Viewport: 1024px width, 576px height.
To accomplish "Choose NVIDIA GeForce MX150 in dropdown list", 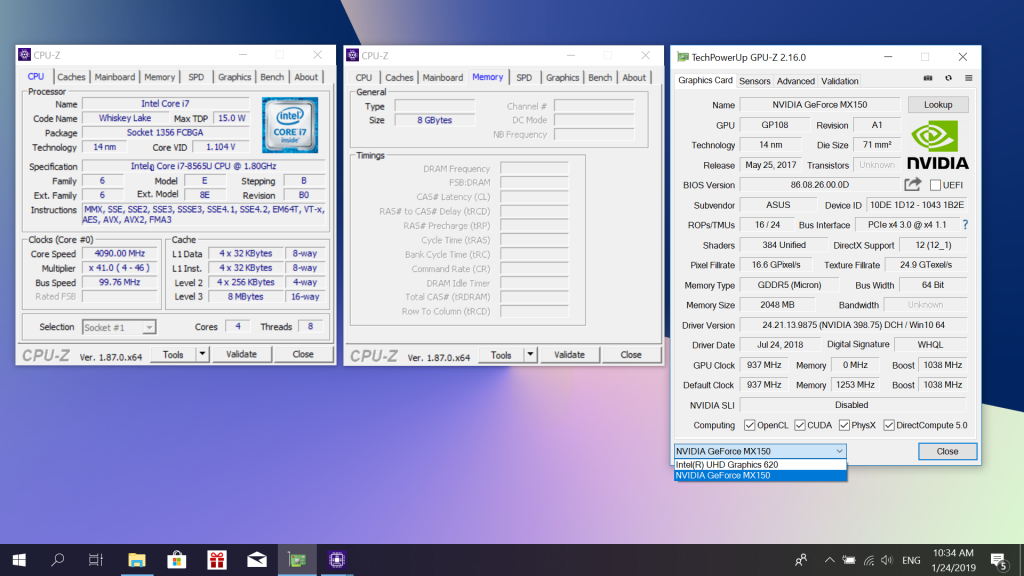I will point(760,475).
